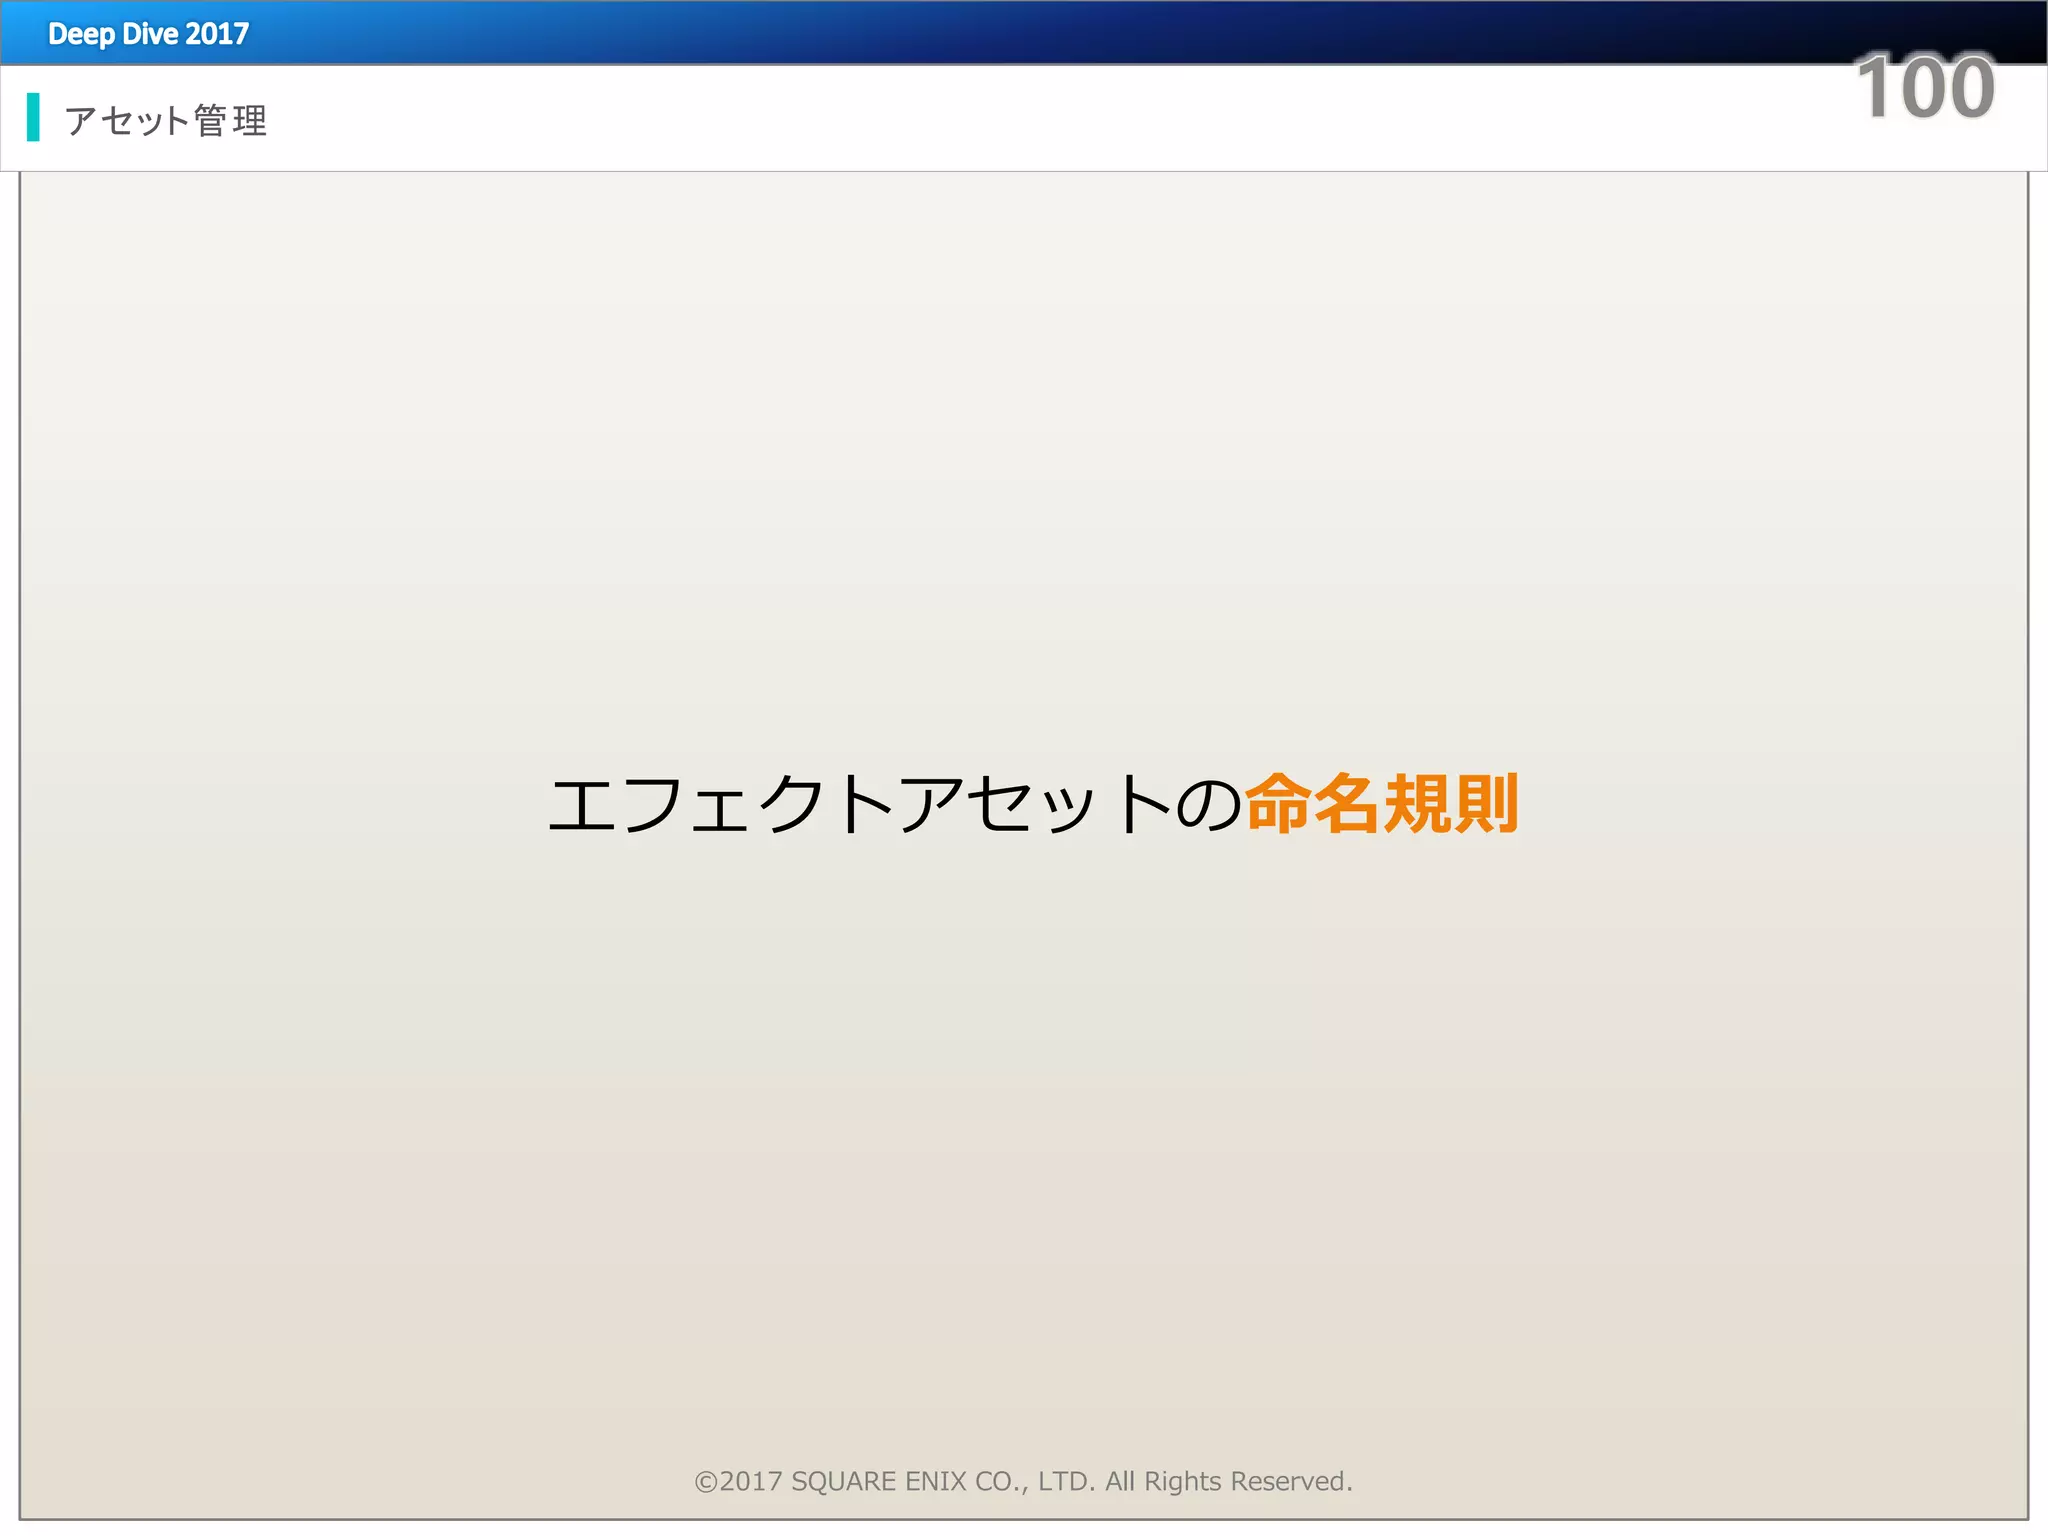Click All Rights Reserved footer text

(1228, 1482)
